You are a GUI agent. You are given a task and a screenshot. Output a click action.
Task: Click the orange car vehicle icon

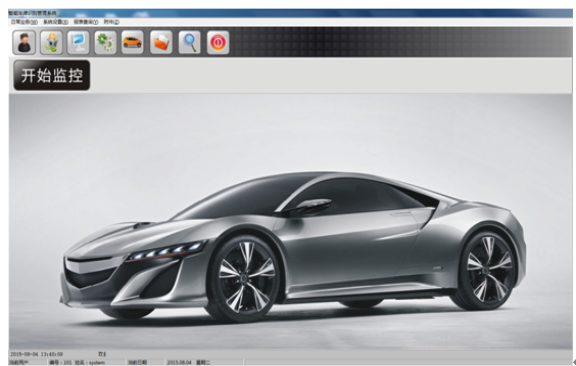pos(132,42)
